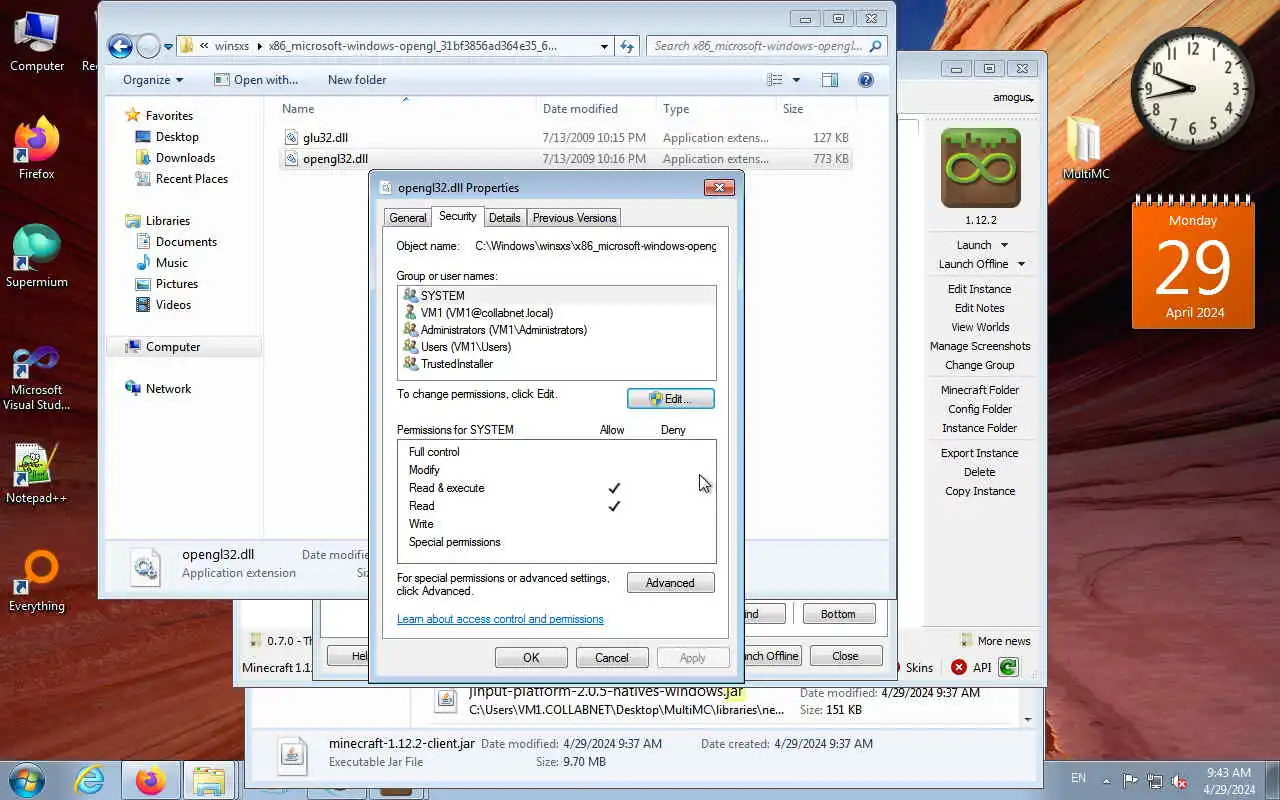1280x800 pixels.
Task: Click Cancel in the Properties dialog
Action: click(x=612, y=657)
